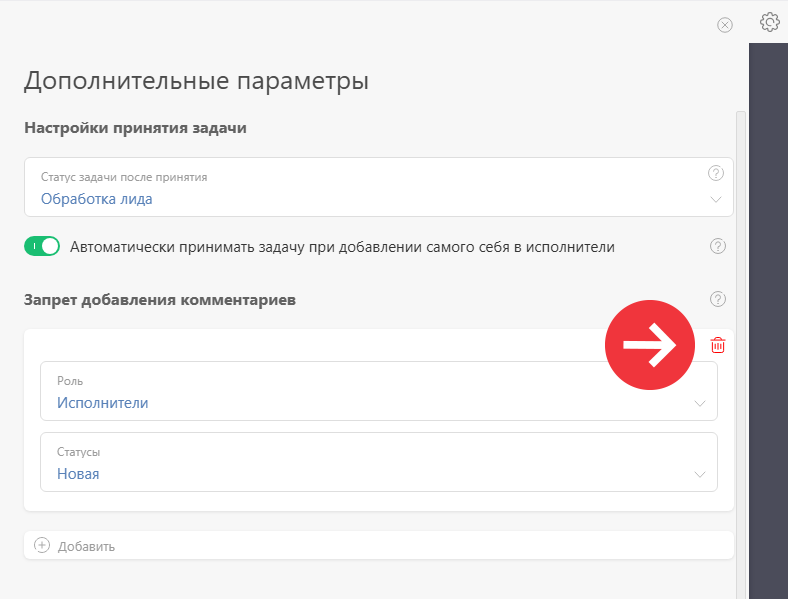Viewport: 788px width, 599px height.
Task: Open the Обработка лида status dropdown
Action: click(x=379, y=187)
